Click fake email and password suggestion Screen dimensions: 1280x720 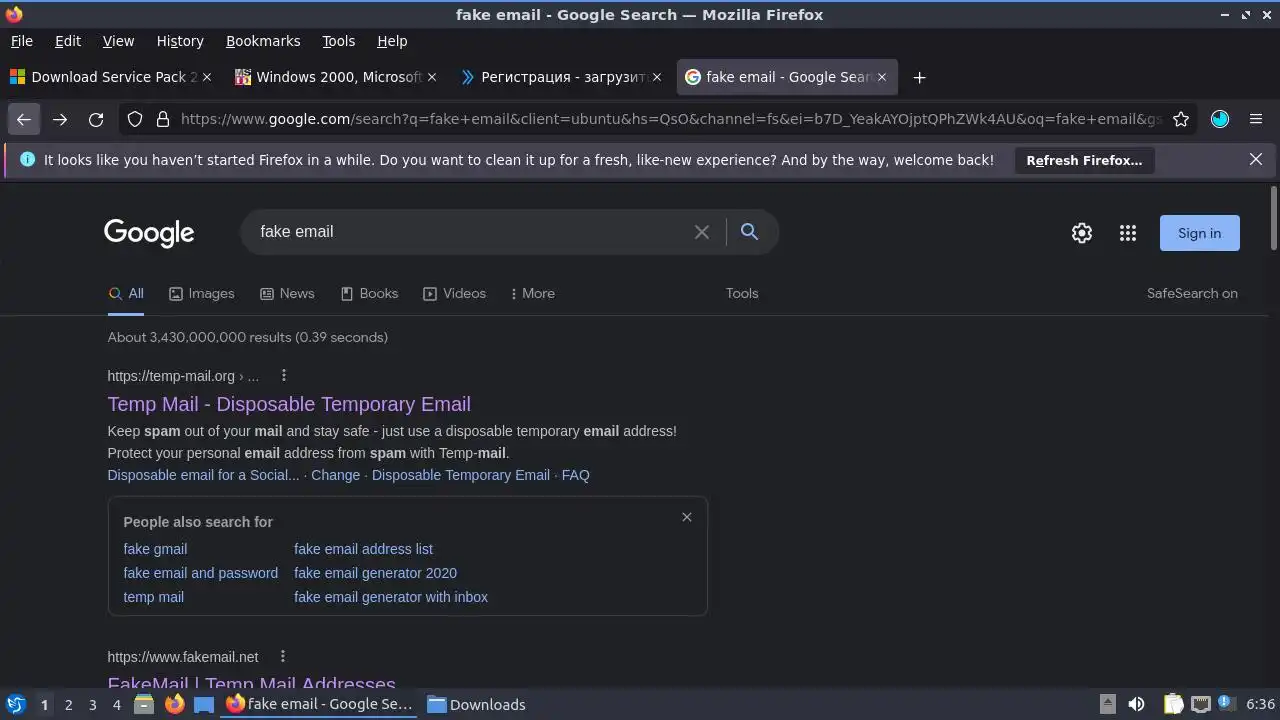[x=201, y=573]
